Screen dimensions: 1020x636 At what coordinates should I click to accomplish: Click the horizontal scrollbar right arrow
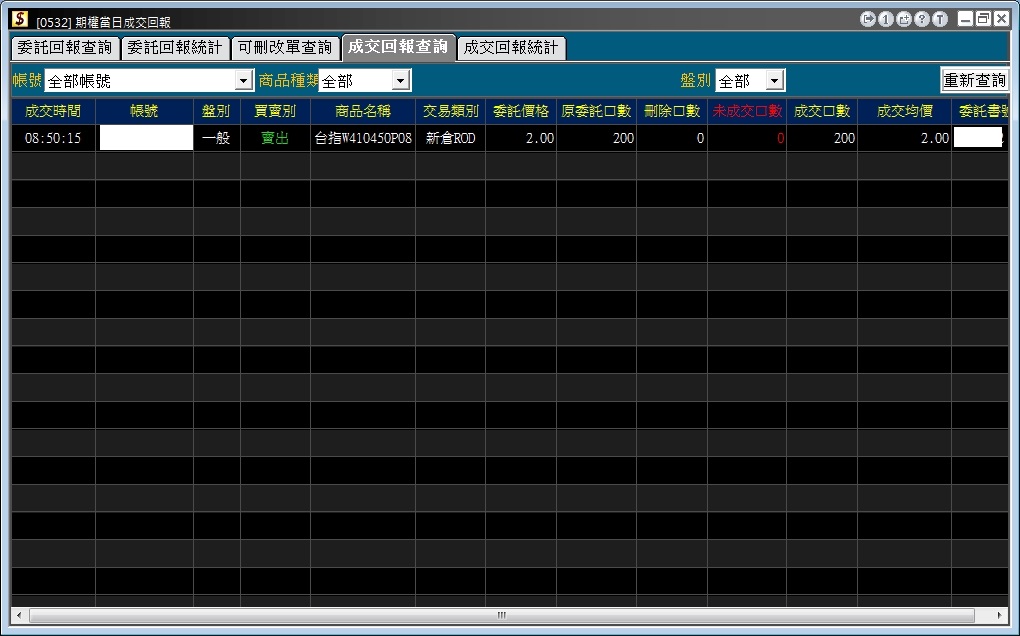click(x=1000, y=615)
